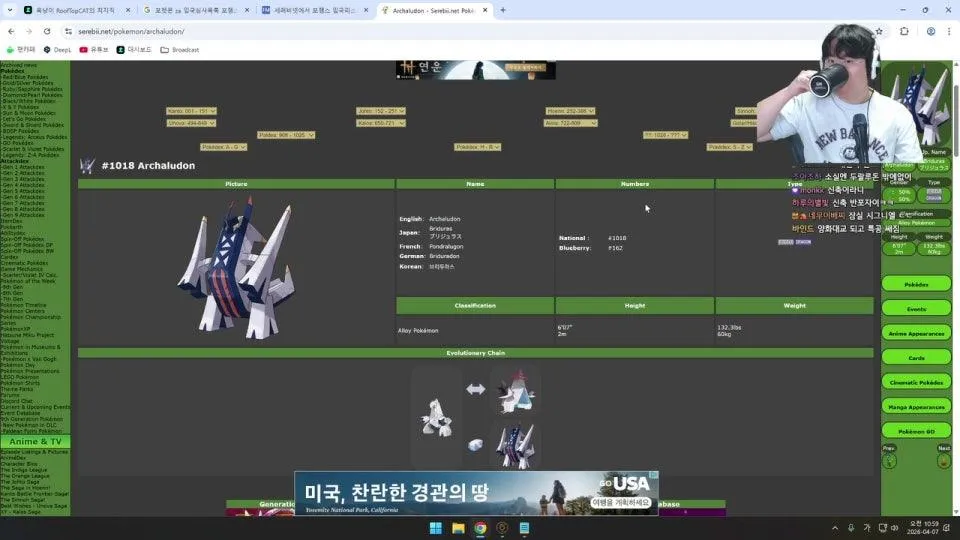Open the DeepL bookmark
The image size is (960, 540).
click(57, 50)
